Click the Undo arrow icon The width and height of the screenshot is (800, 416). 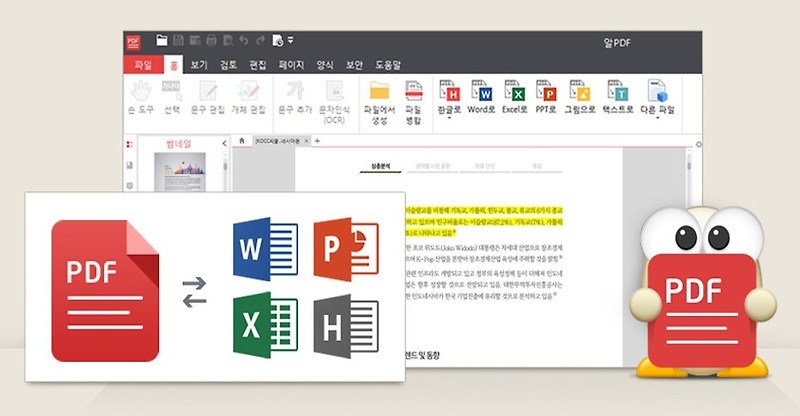click(243, 40)
